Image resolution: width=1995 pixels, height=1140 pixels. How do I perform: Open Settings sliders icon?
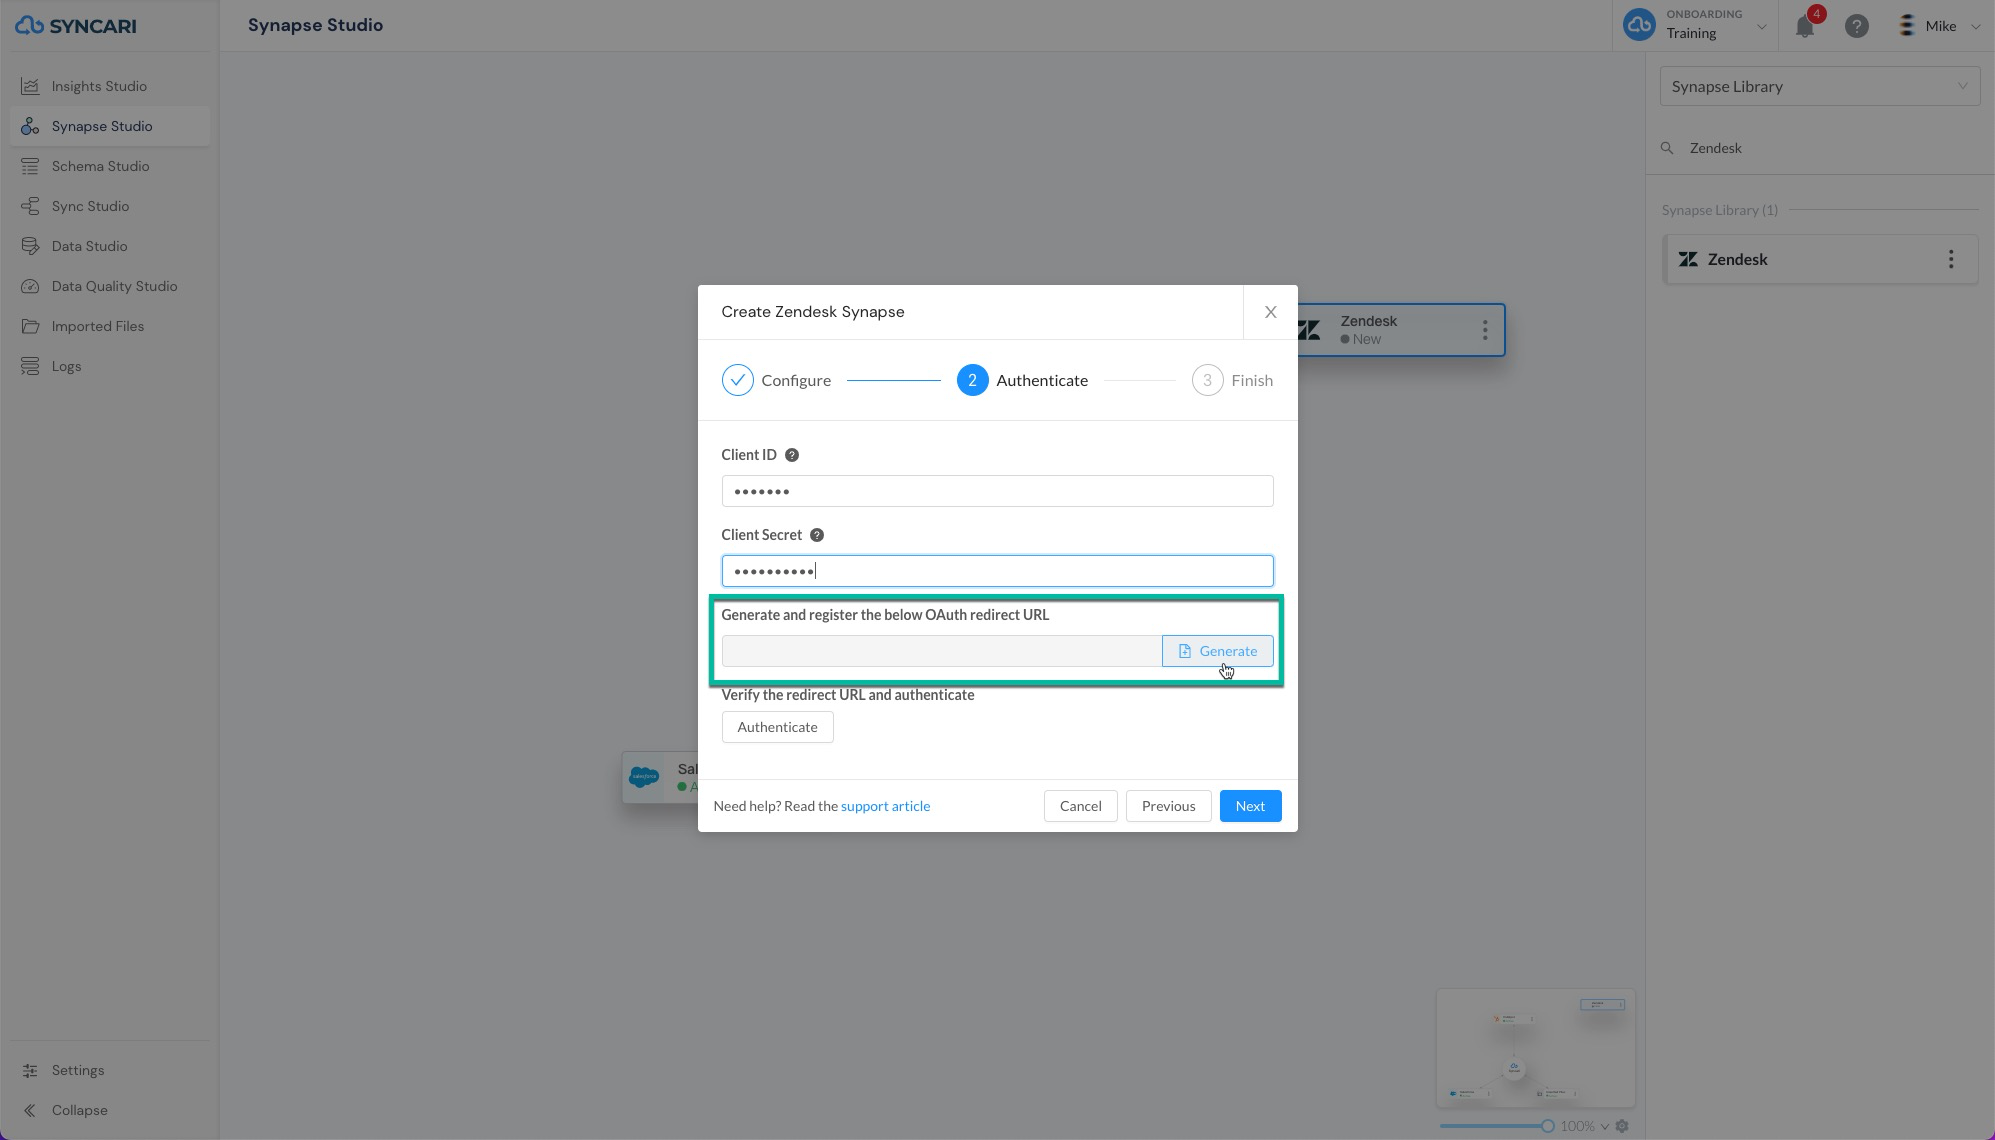pyautogui.click(x=31, y=1070)
